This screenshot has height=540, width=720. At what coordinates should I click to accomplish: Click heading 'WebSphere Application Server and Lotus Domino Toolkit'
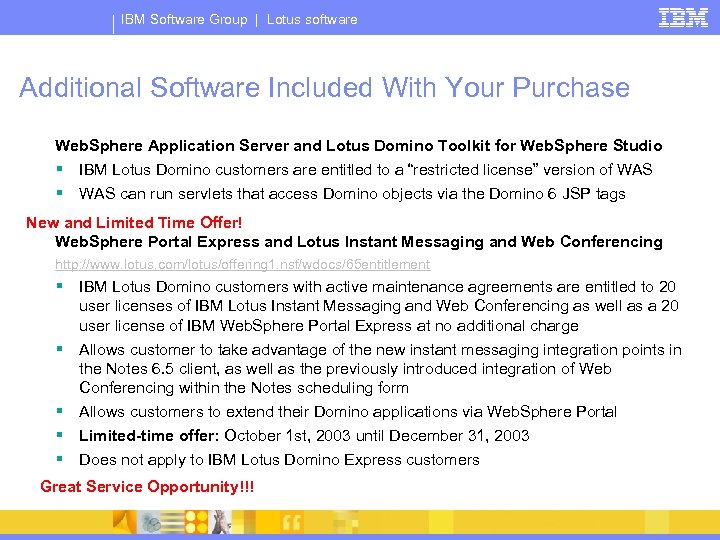pyautogui.click(x=359, y=146)
